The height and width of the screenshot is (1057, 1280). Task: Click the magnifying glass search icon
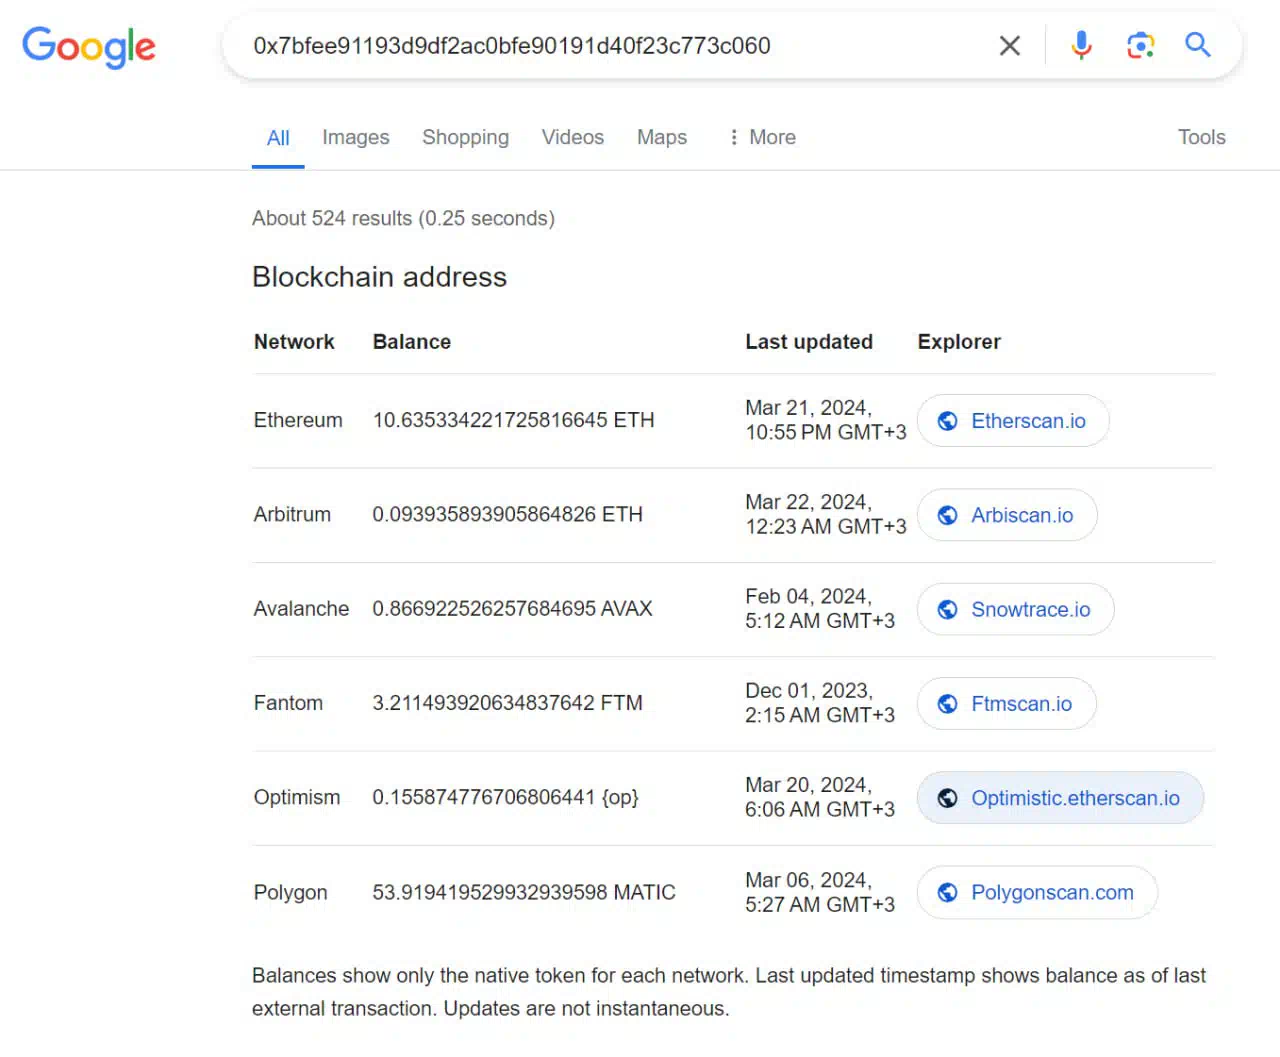point(1198,44)
